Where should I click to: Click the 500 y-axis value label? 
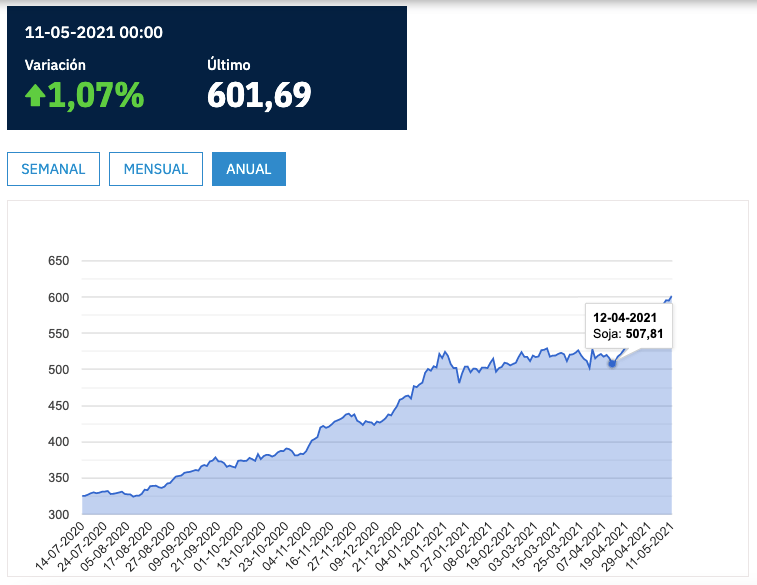coord(59,370)
